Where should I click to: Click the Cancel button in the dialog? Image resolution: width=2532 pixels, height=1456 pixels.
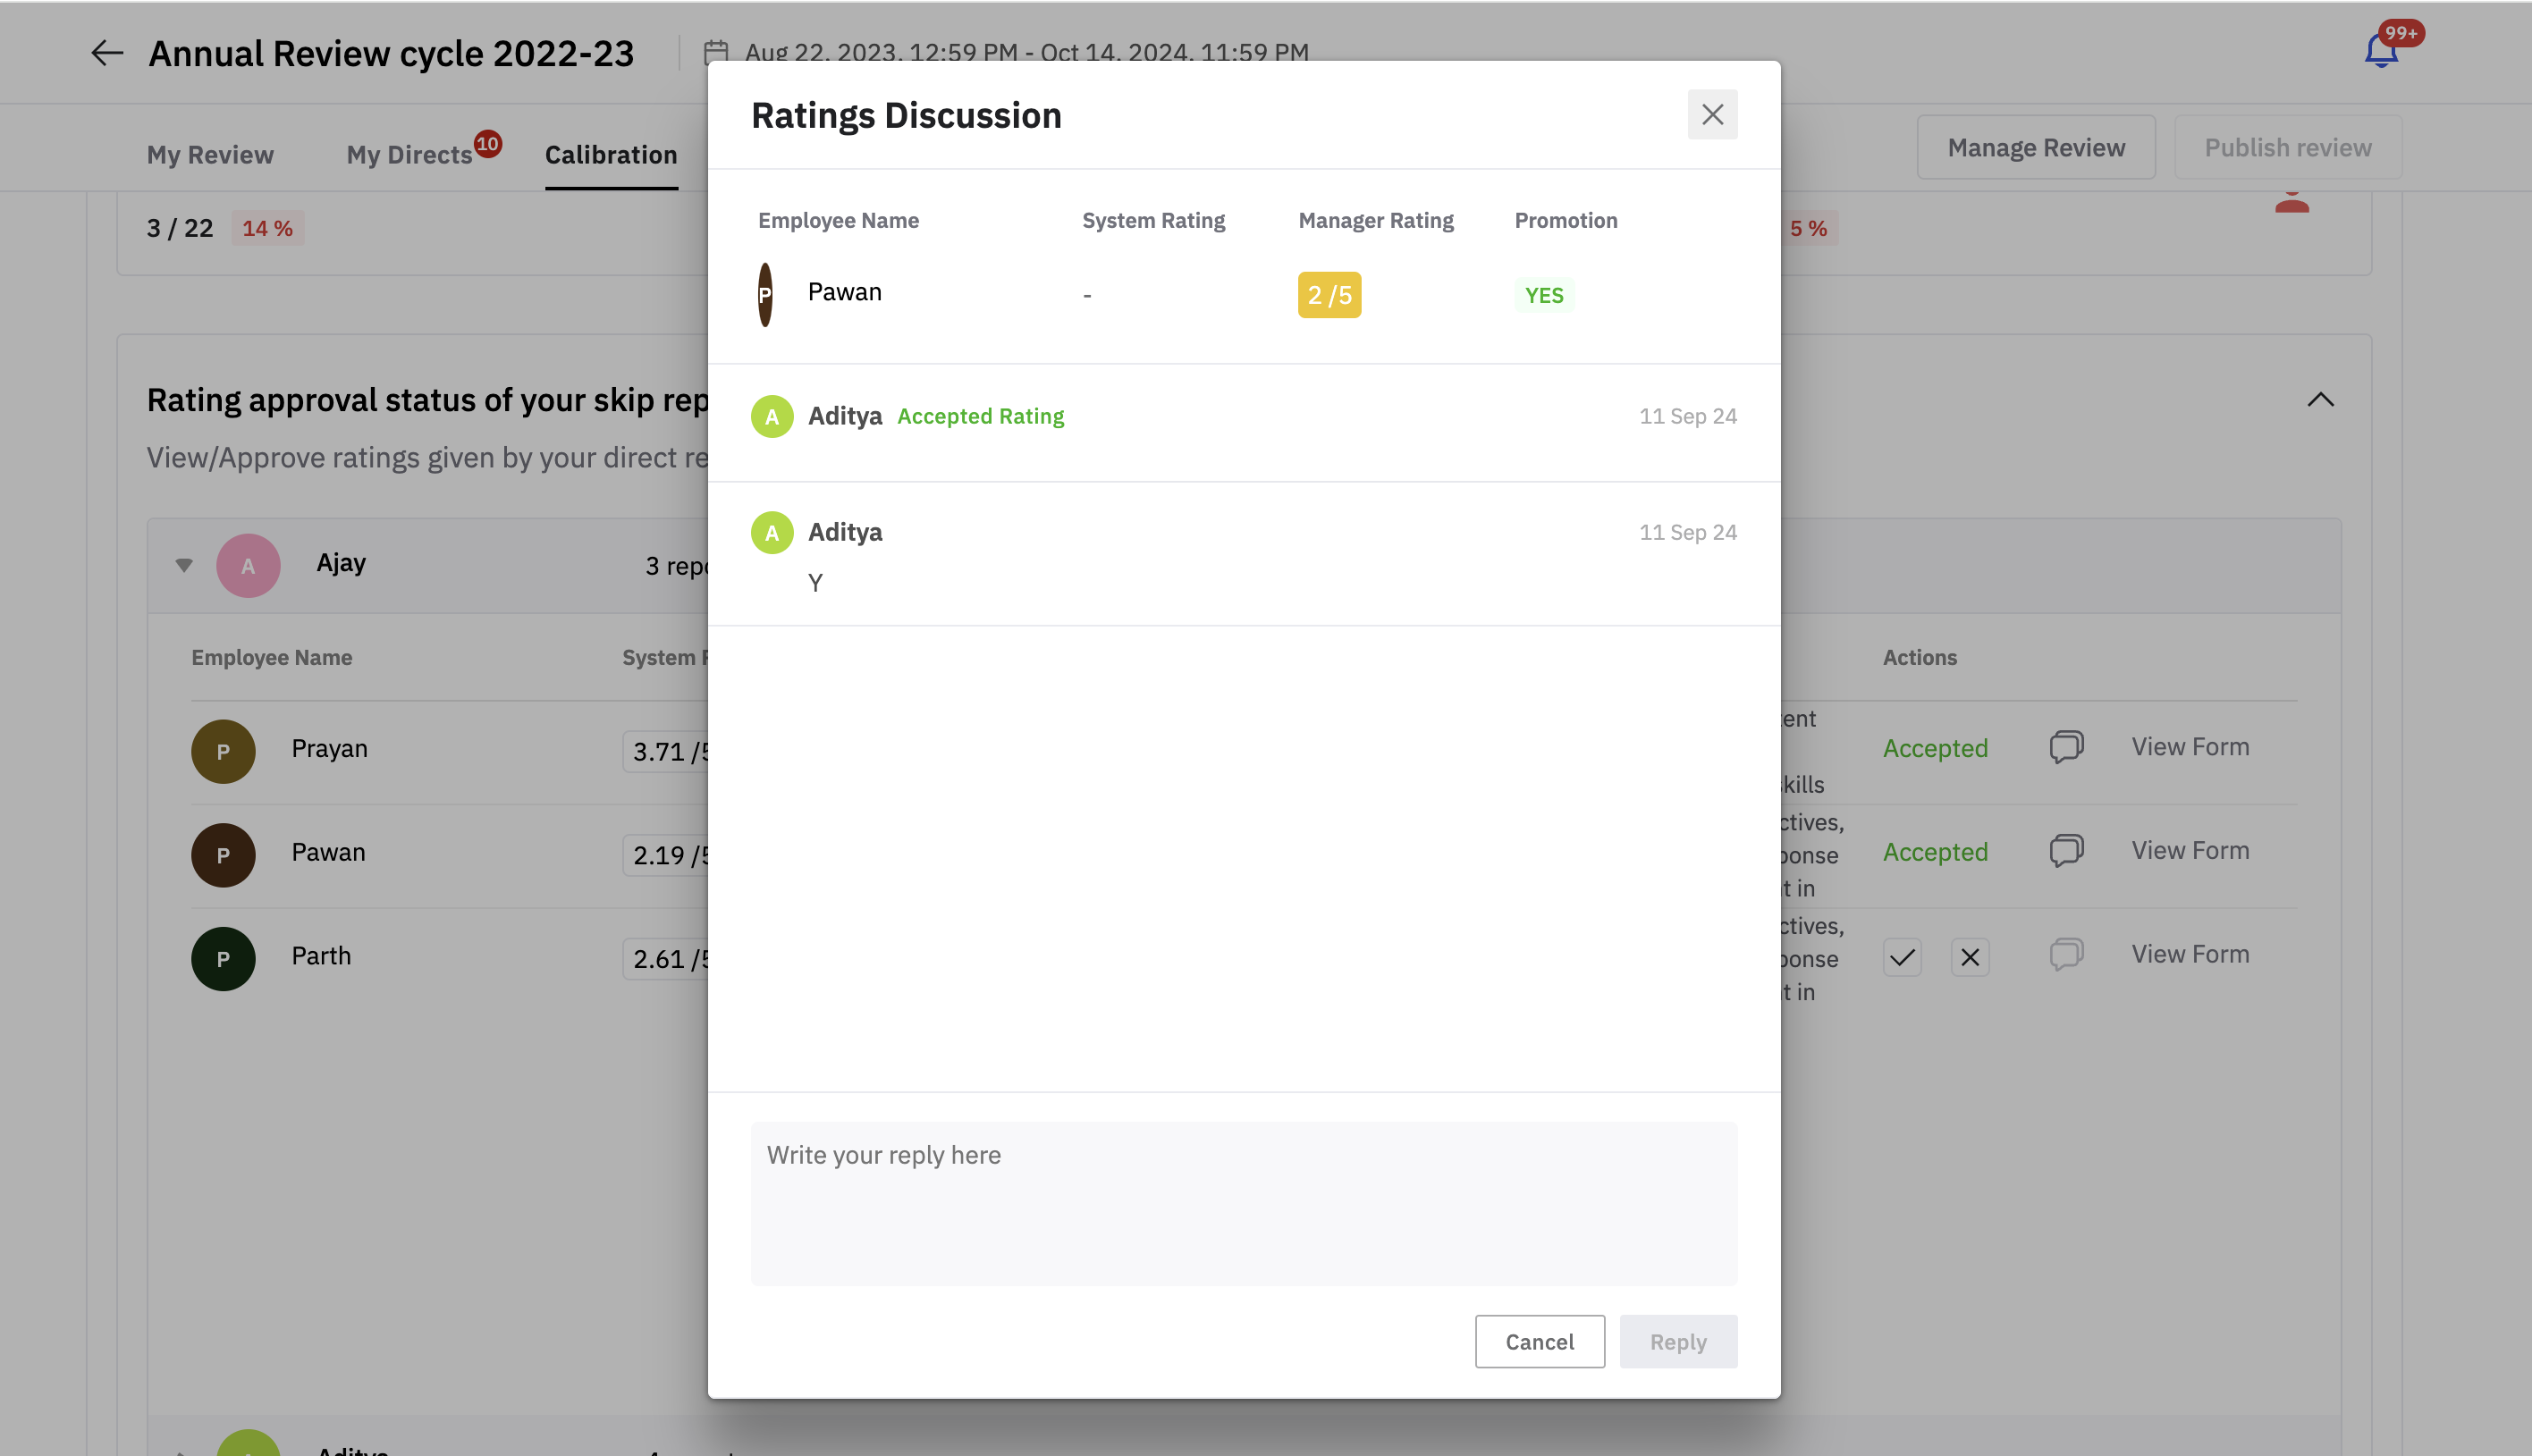click(1539, 1341)
